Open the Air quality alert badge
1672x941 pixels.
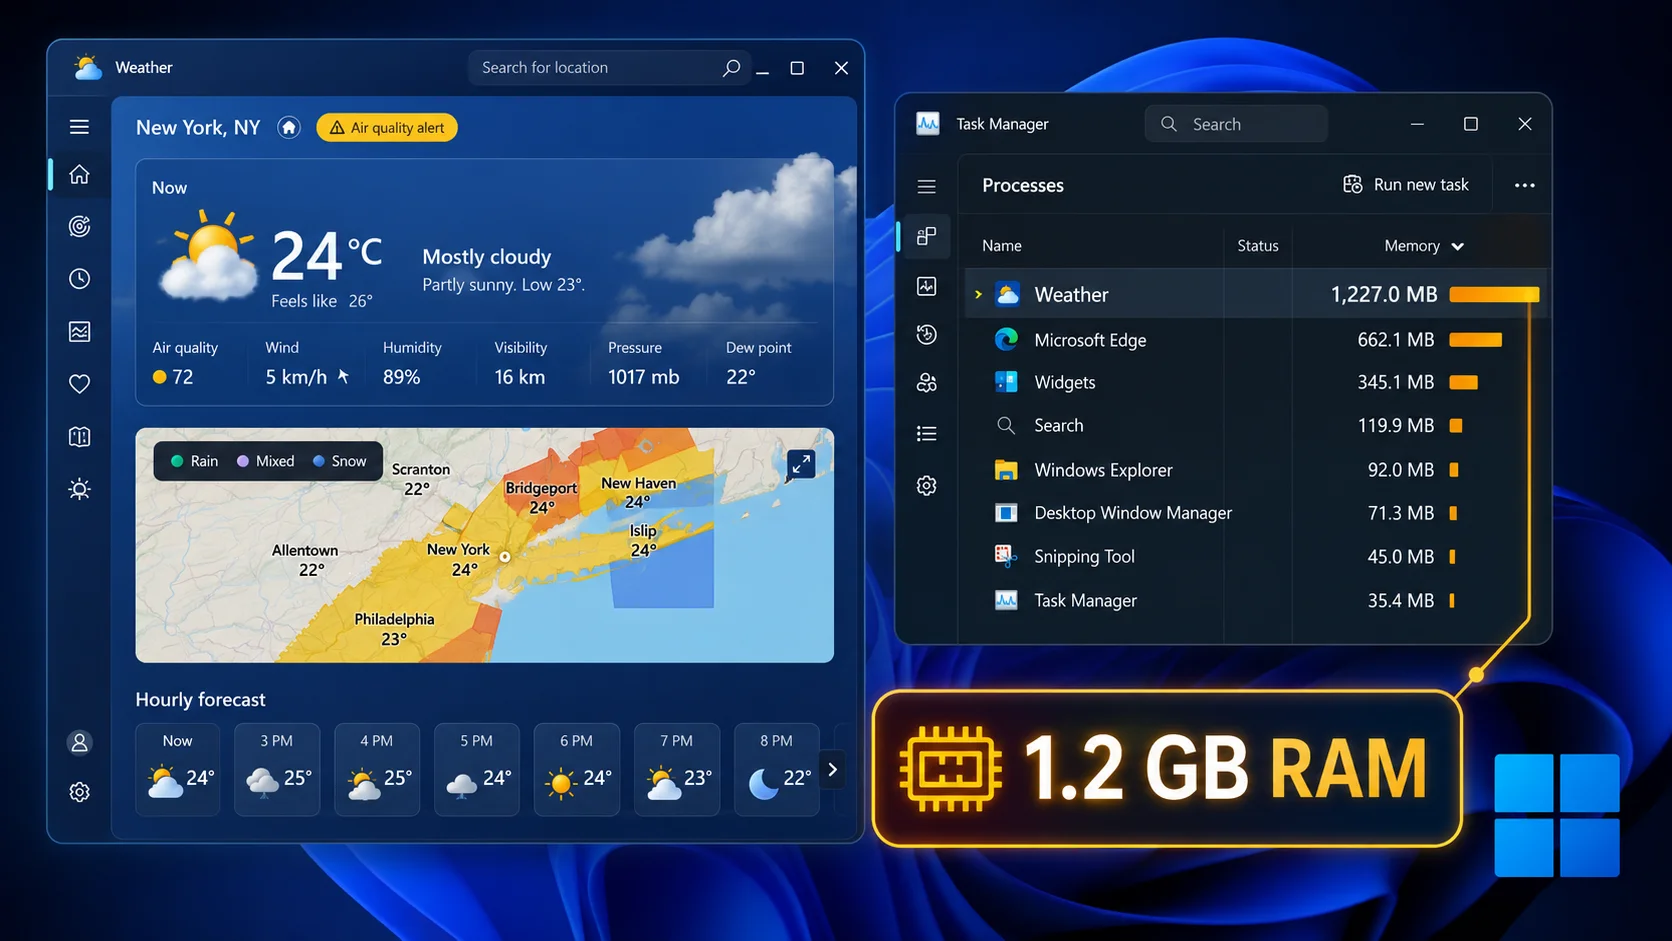(x=387, y=128)
